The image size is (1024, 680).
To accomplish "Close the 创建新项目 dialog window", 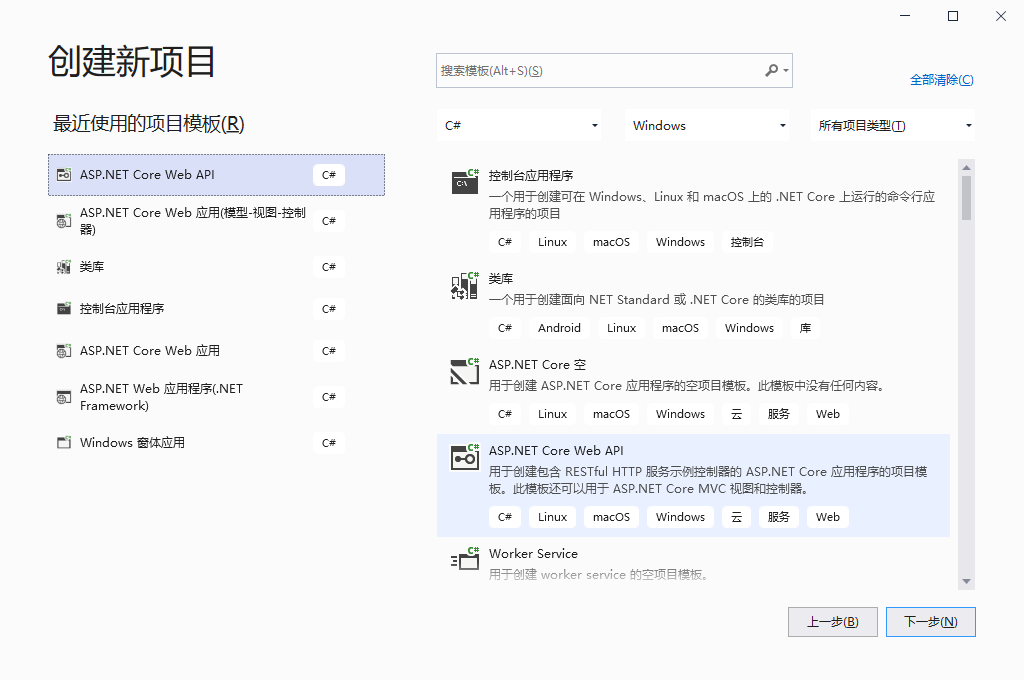I will click(x=1000, y=16).
